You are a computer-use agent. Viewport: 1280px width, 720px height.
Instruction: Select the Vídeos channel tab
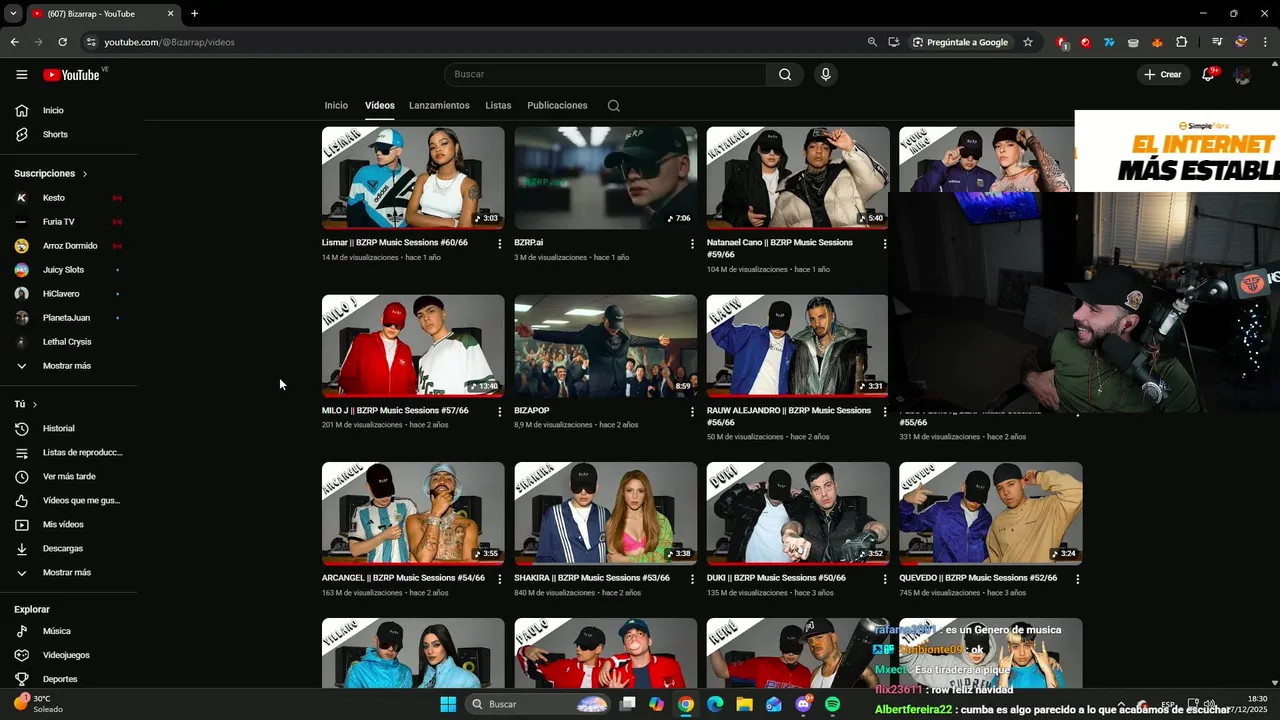(380, 105)
